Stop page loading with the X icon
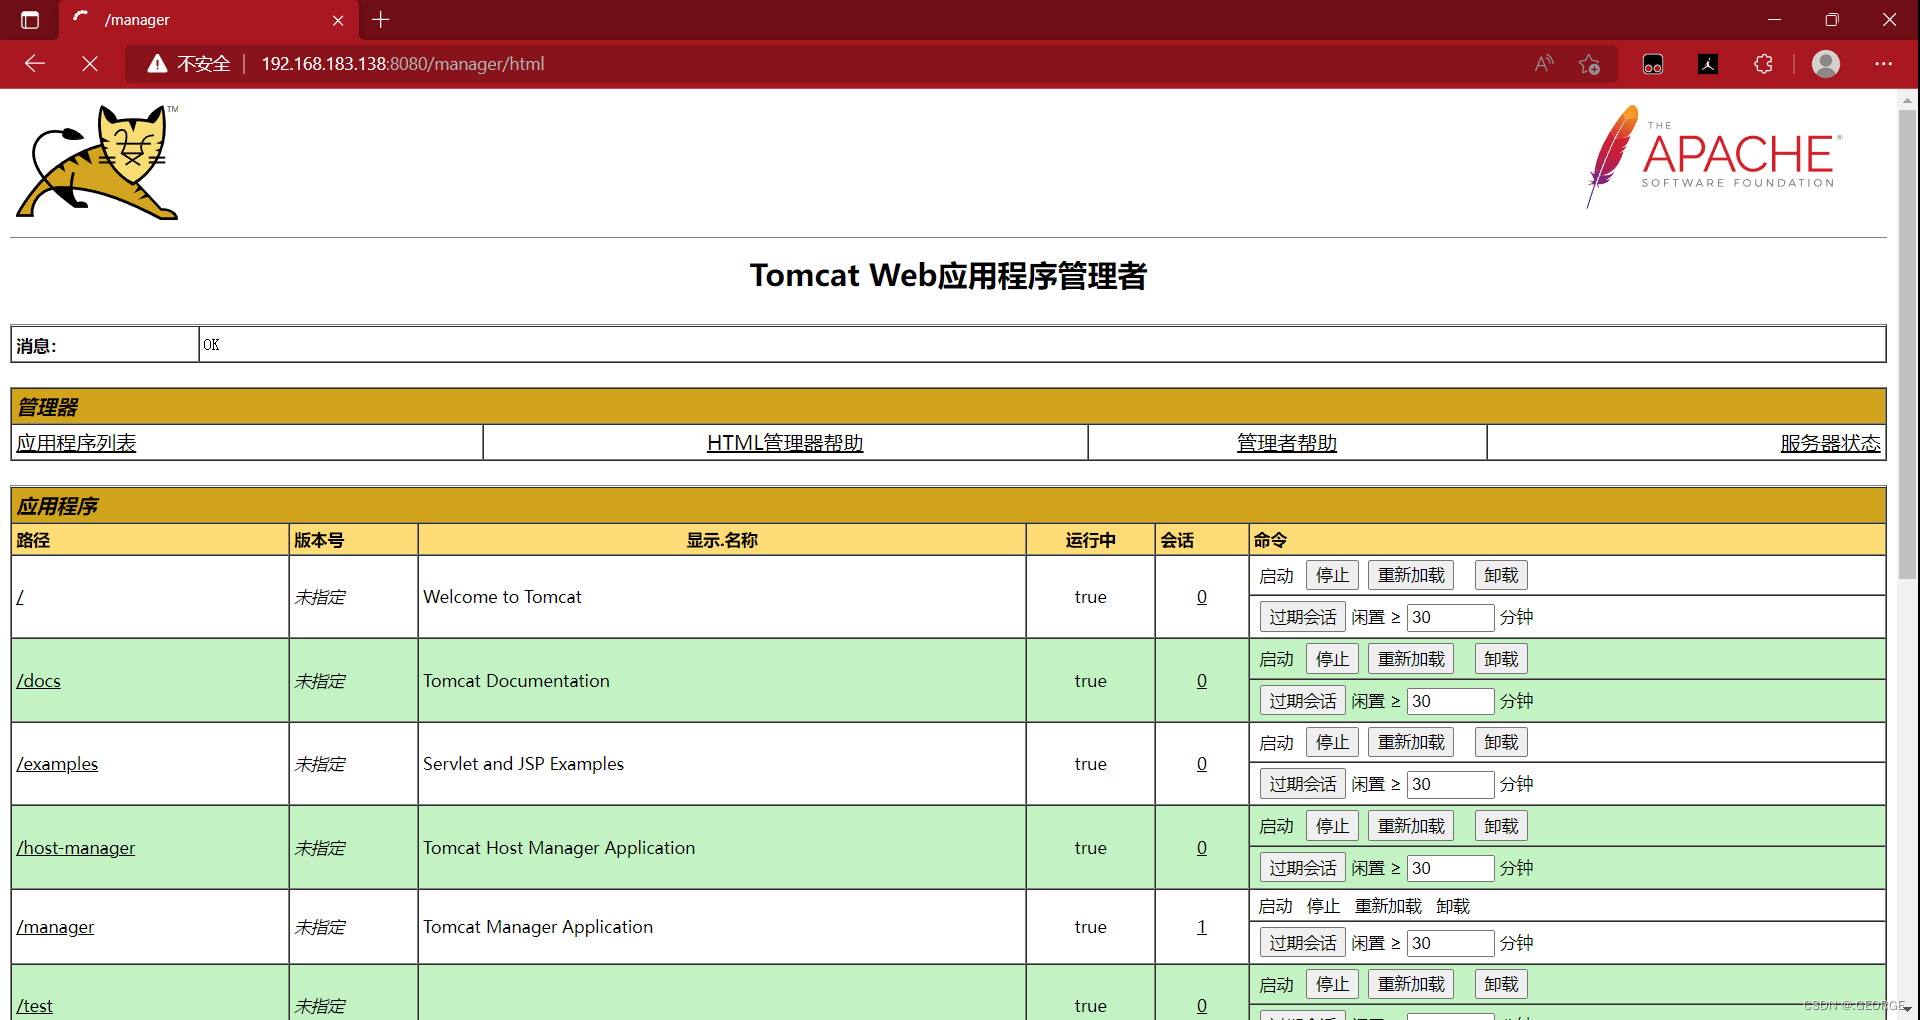The height and width of the screenshot is (1020, 1920). tap(90, 64)
